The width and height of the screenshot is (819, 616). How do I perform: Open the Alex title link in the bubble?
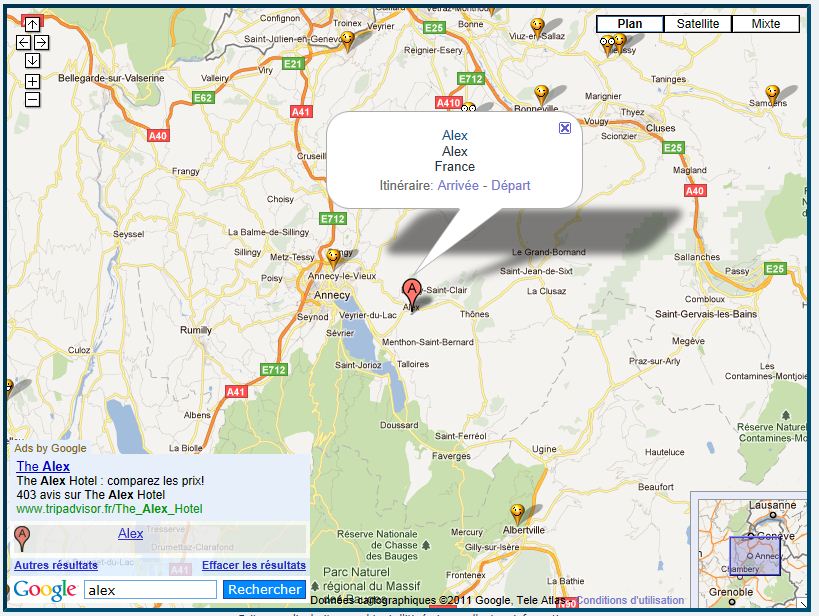454,135
